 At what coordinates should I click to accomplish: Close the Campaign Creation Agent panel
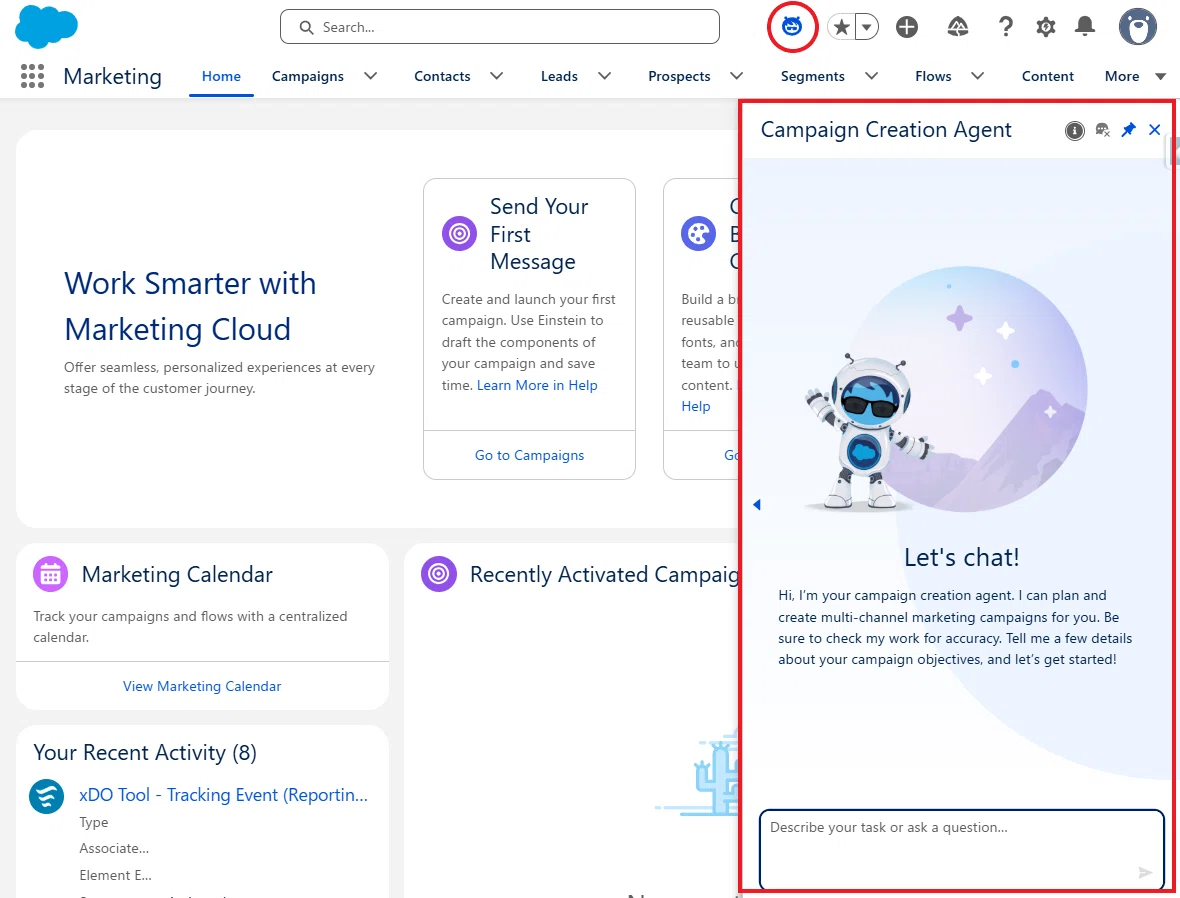click(1154, 129)
